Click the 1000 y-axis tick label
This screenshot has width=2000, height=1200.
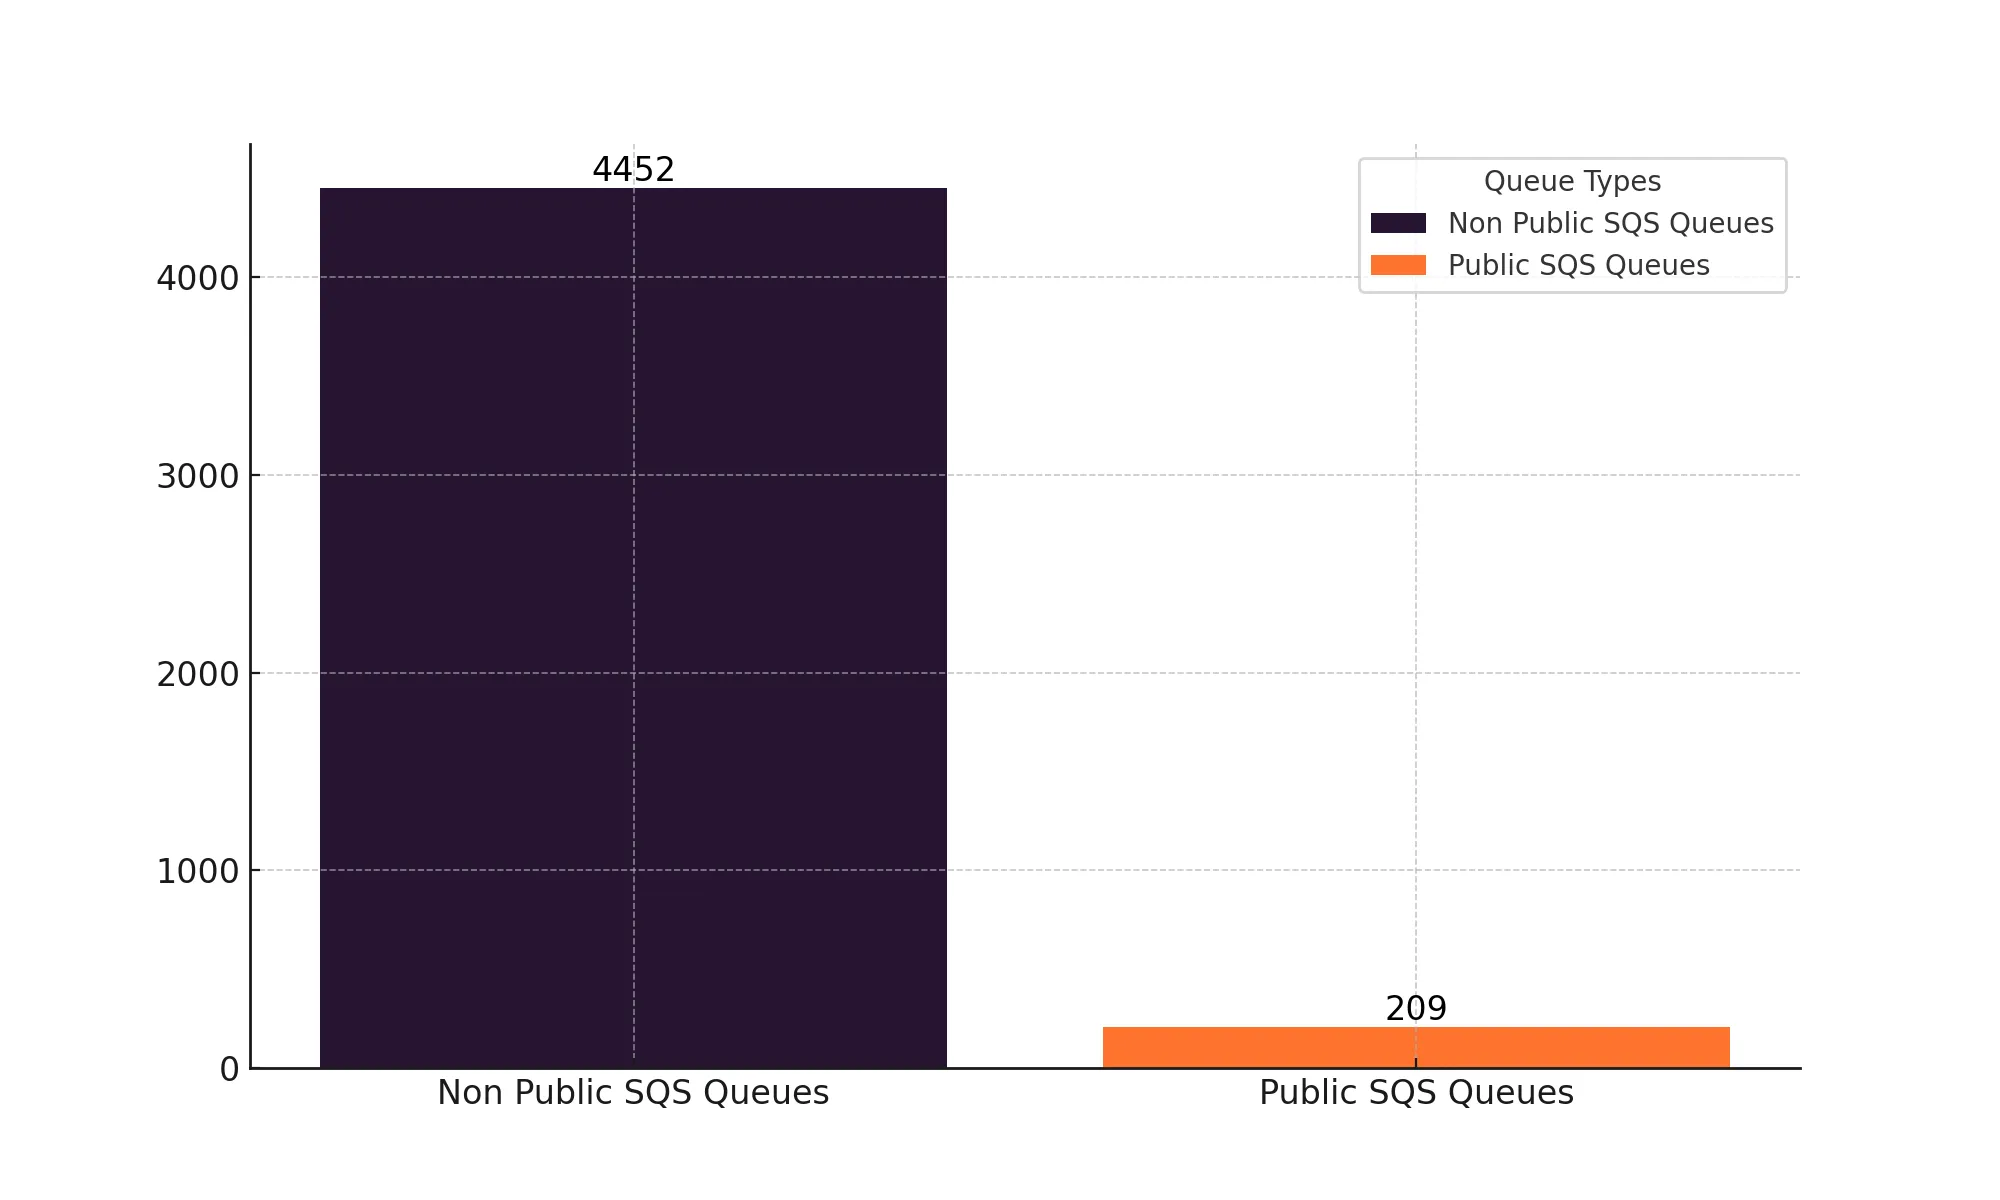[198, 871]
